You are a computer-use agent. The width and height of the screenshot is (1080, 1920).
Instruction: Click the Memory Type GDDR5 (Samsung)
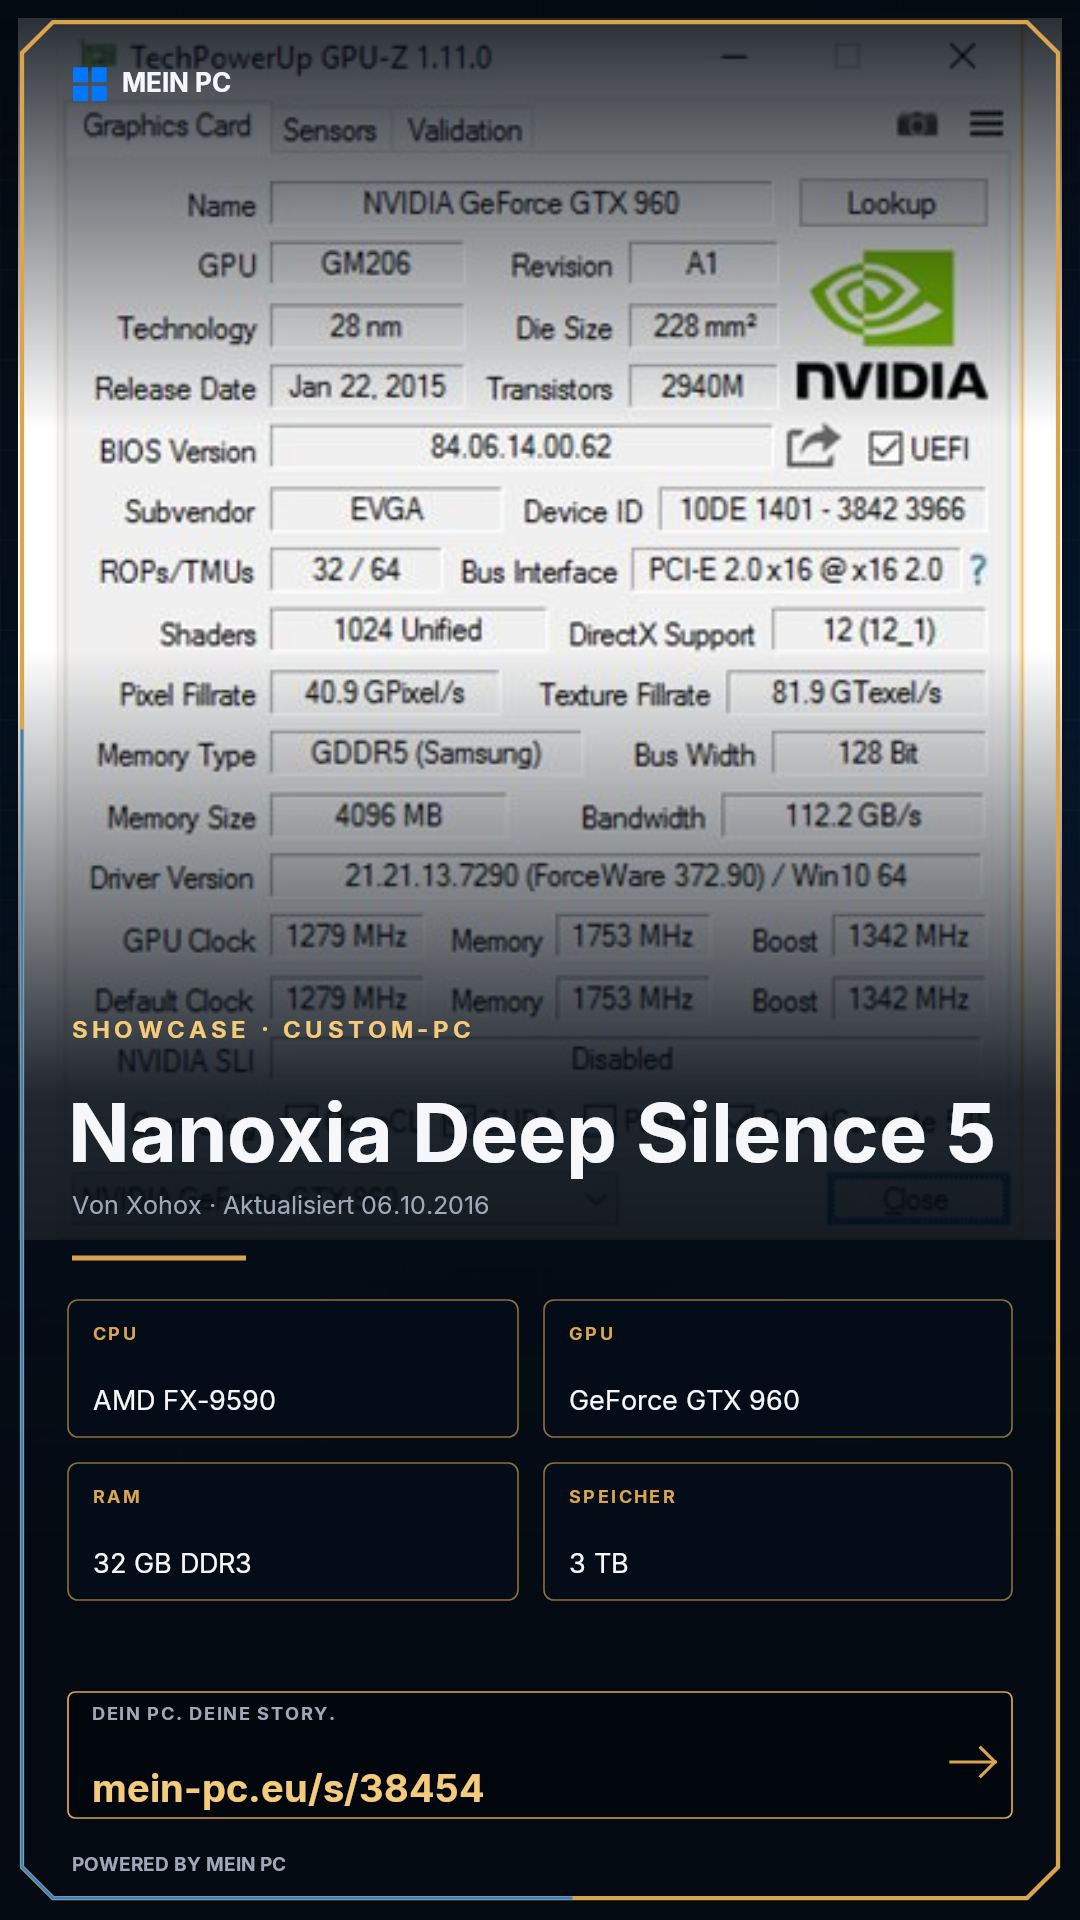click(x=426, y=754)
